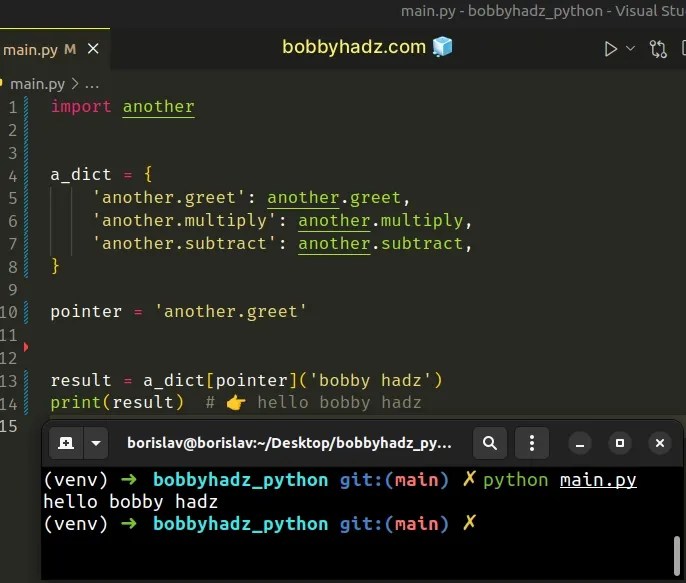Click 'bobbyhadz_python' in first terminal prompt
The height and width of the screenshot is (583, 686).
point(240,480)
